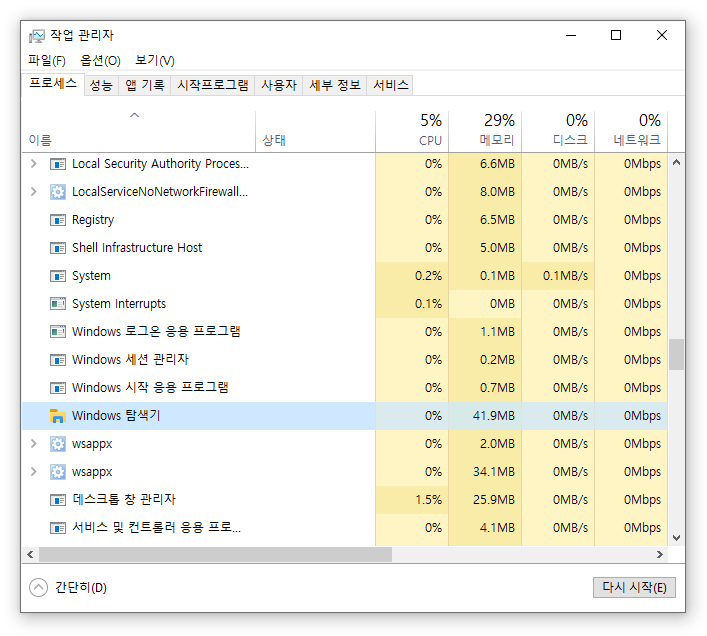Click the System Interrupts icon
Image resolution: width=707 pixels, height=636 pixels.
pos(58,304)
